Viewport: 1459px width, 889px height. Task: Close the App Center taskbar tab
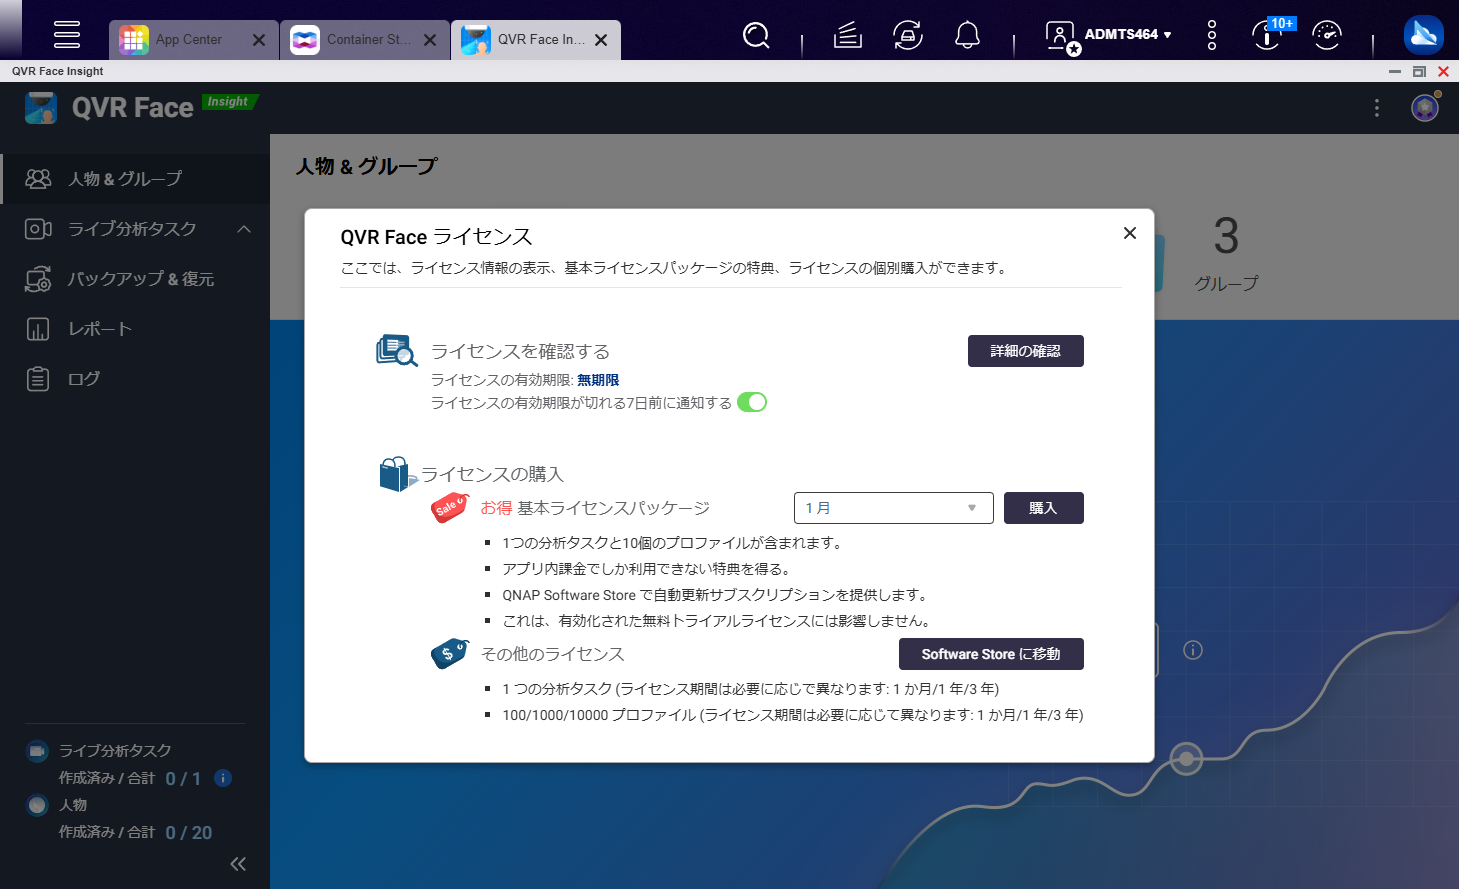[259, 40]
